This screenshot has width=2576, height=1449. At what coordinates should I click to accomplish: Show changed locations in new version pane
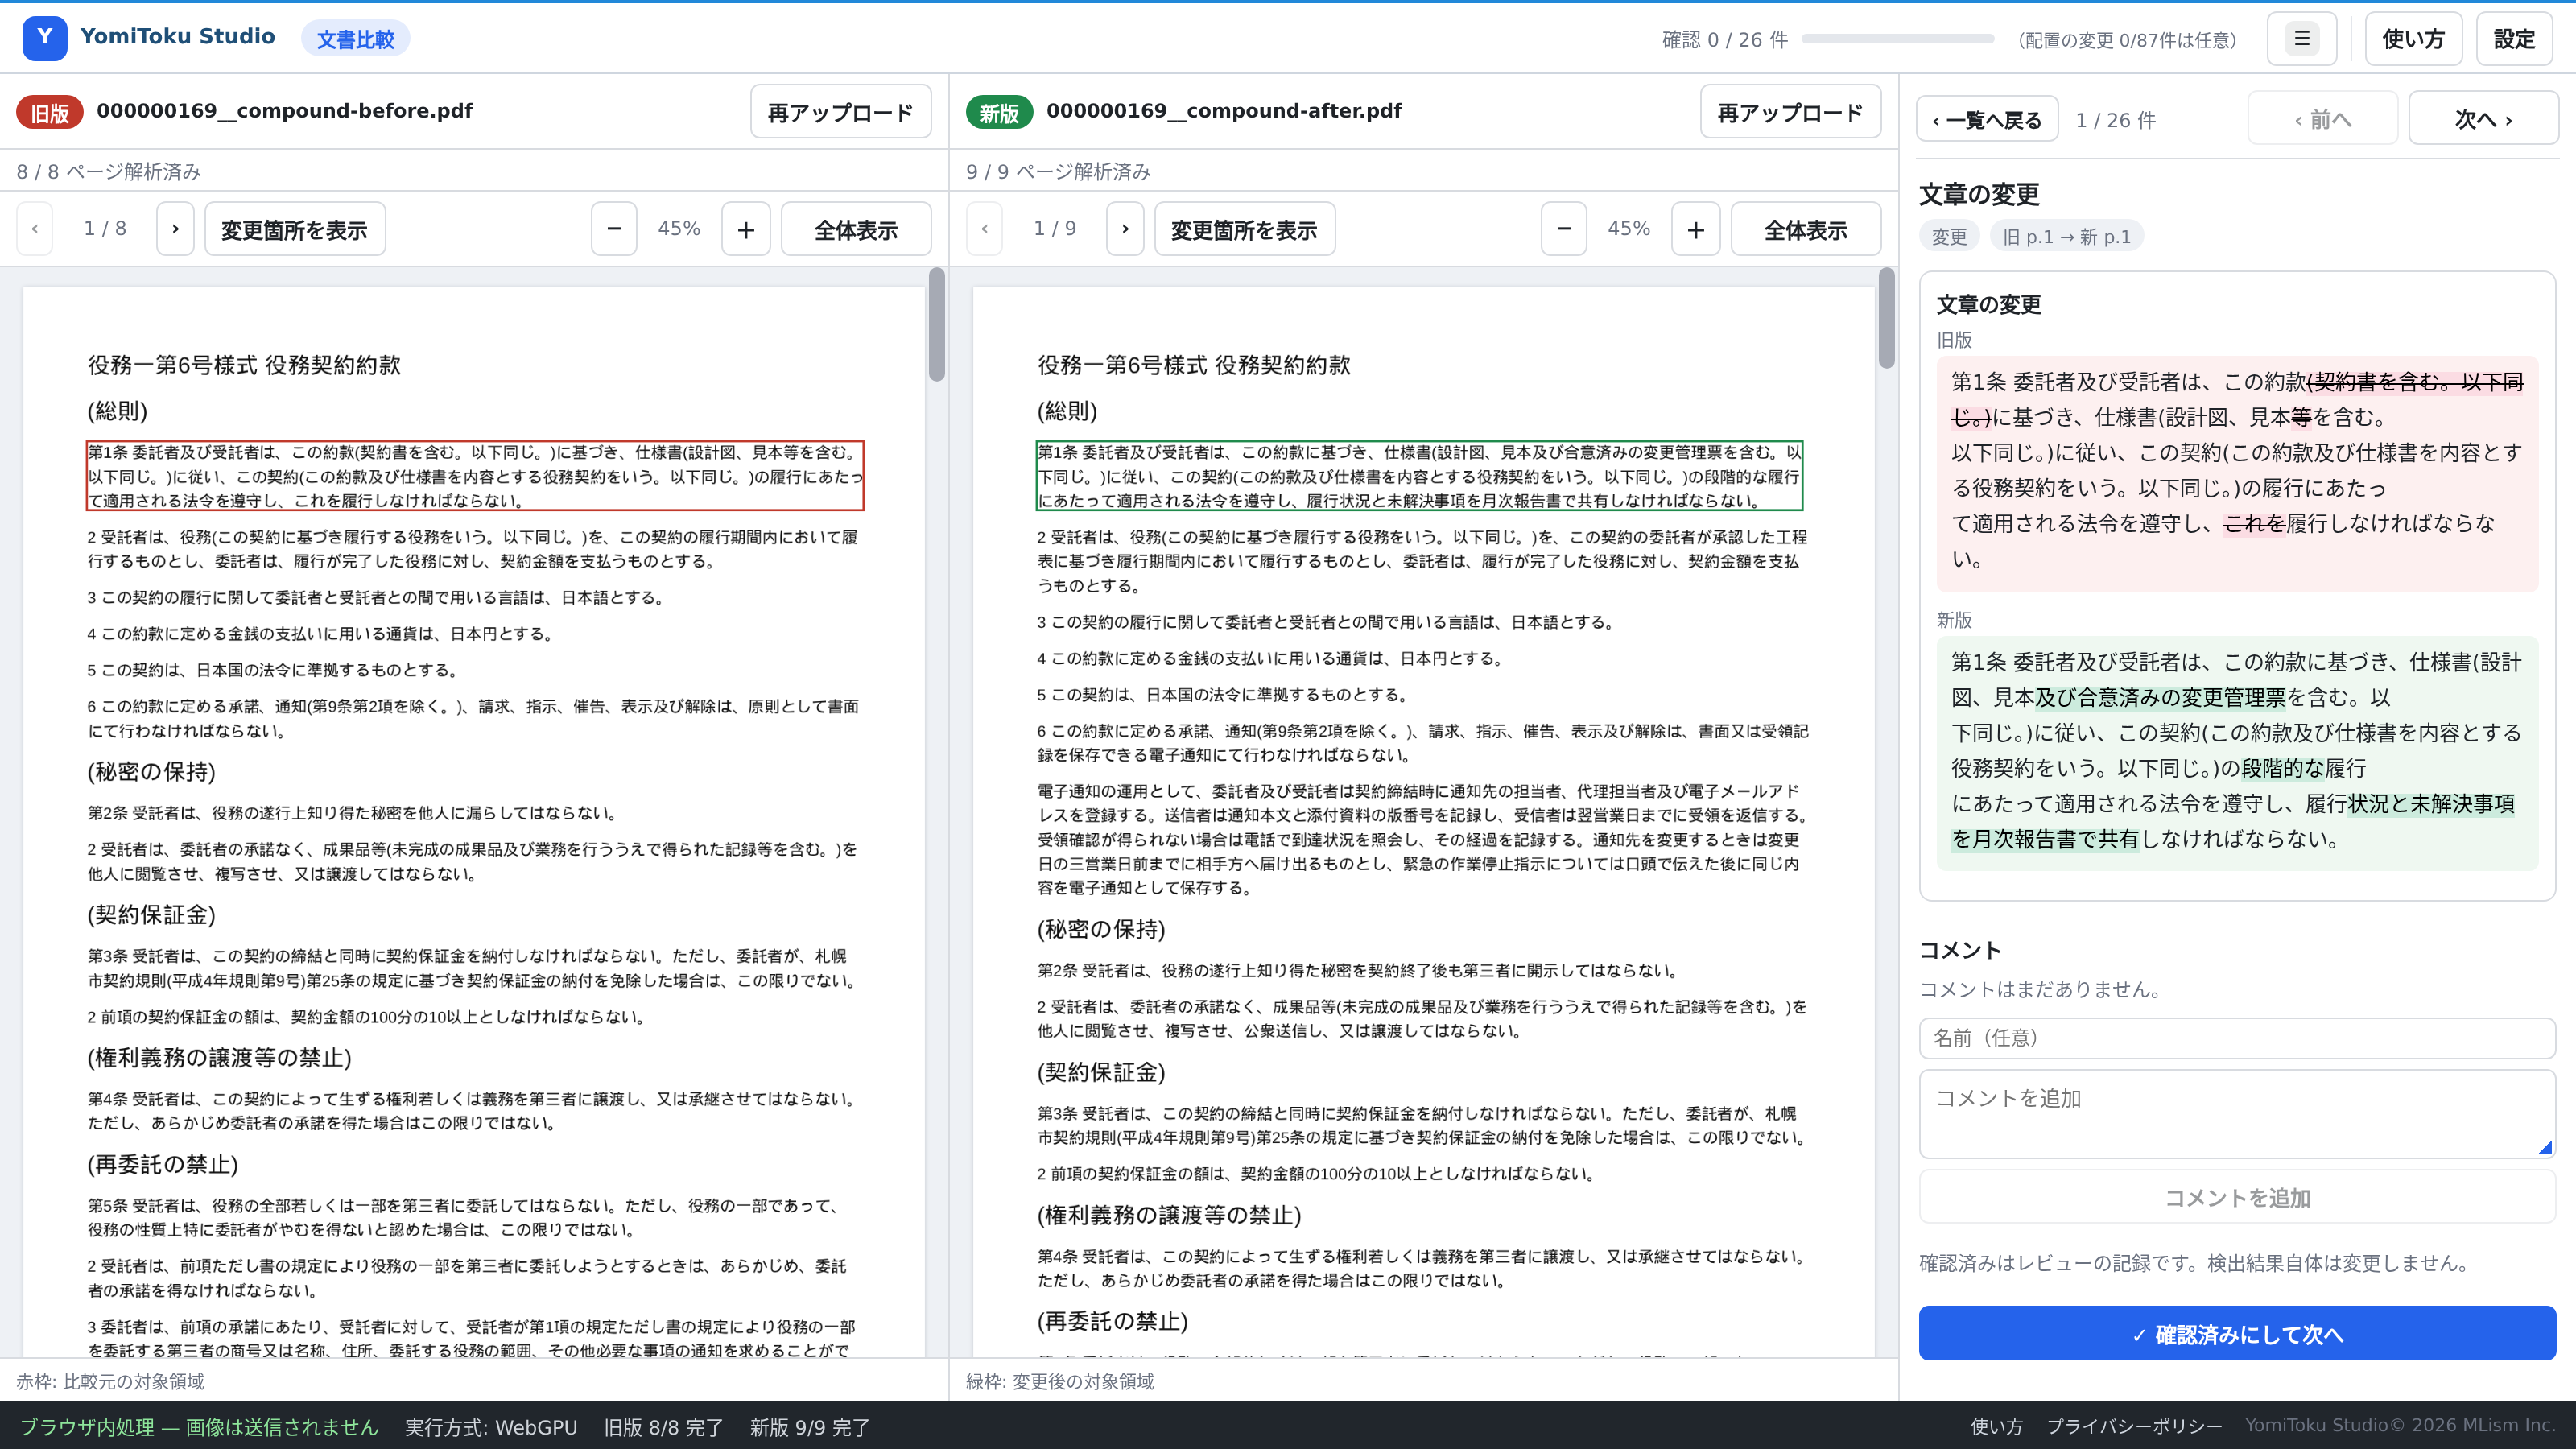click(x=1245, y=229)
